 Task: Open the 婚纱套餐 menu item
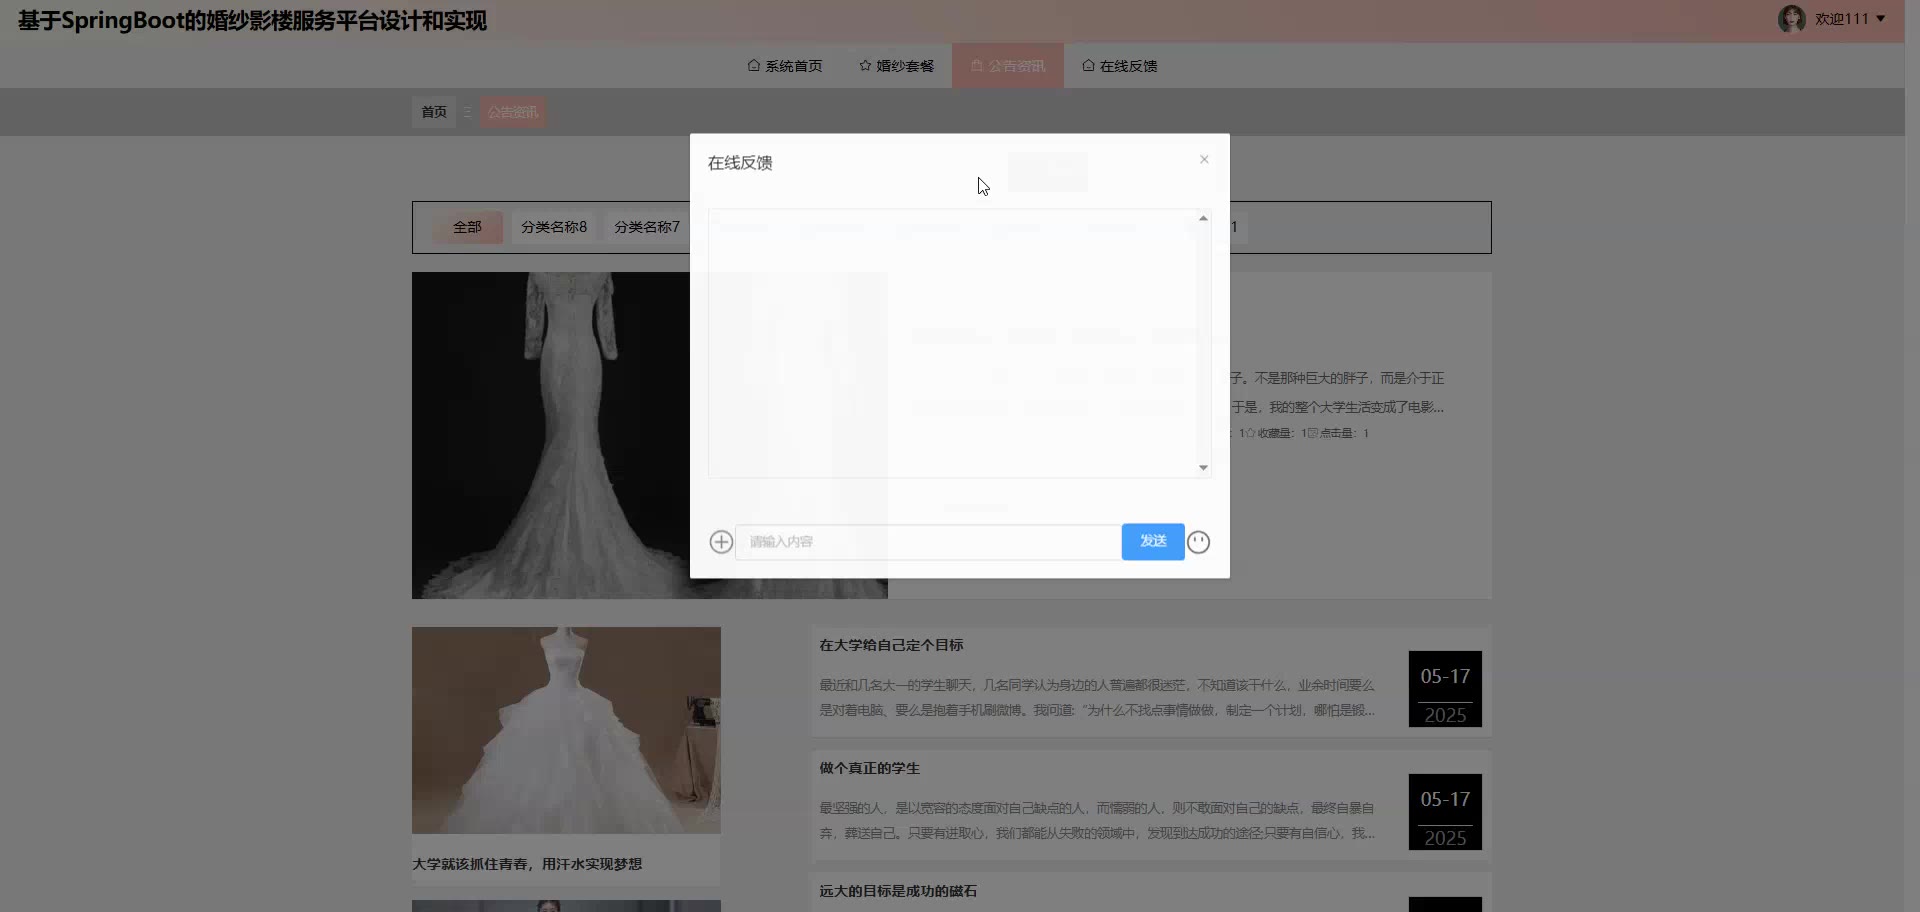click(x=896, y=66)
